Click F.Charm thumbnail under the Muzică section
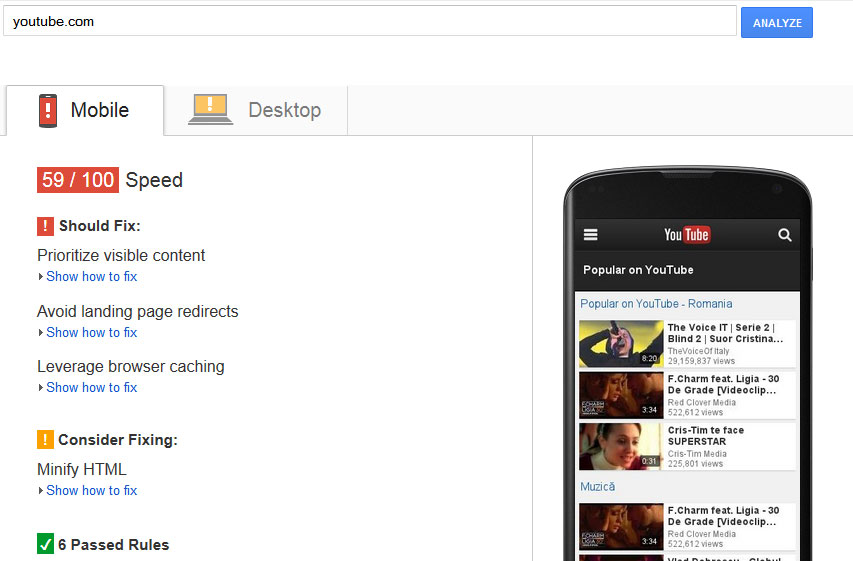 pos(621,527)
